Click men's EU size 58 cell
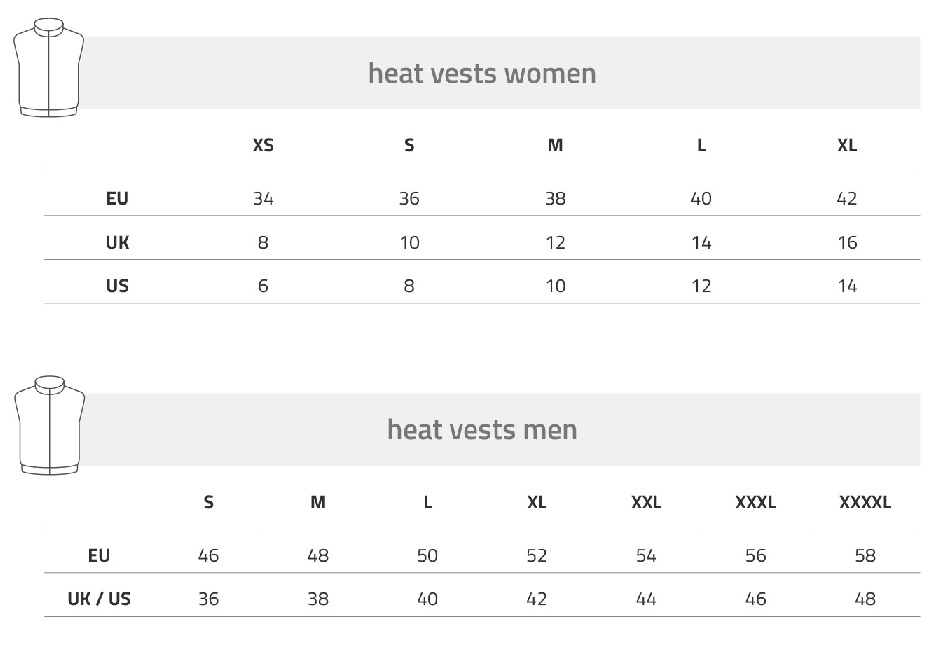The image size is (942, 645). coord(865,556)
